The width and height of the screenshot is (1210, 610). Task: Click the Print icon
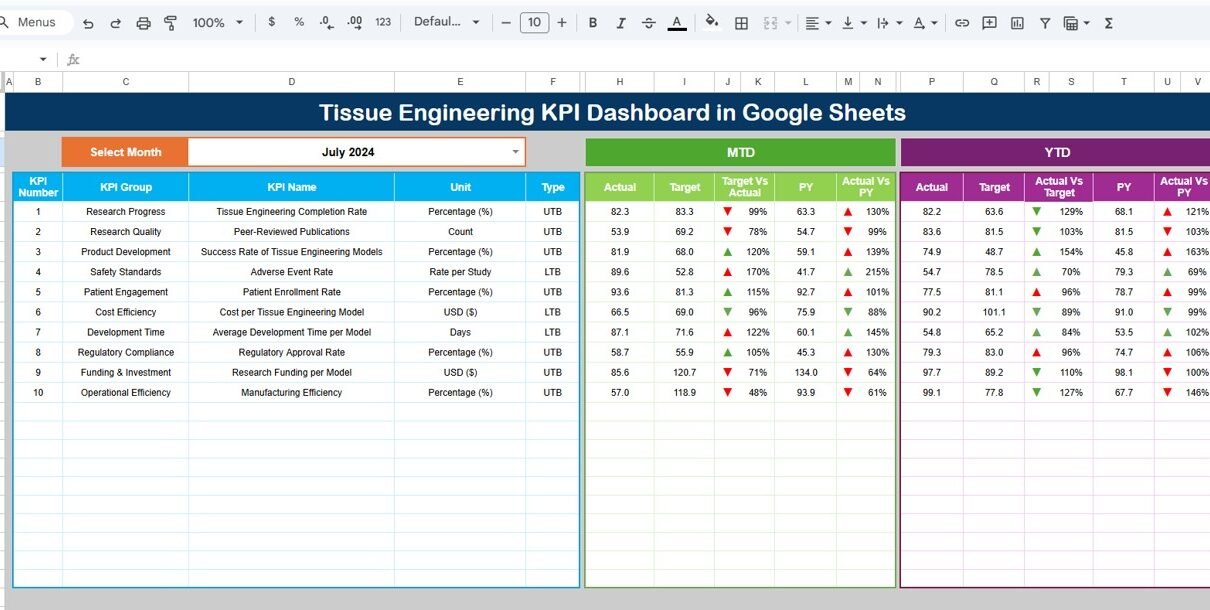point(143,23)
